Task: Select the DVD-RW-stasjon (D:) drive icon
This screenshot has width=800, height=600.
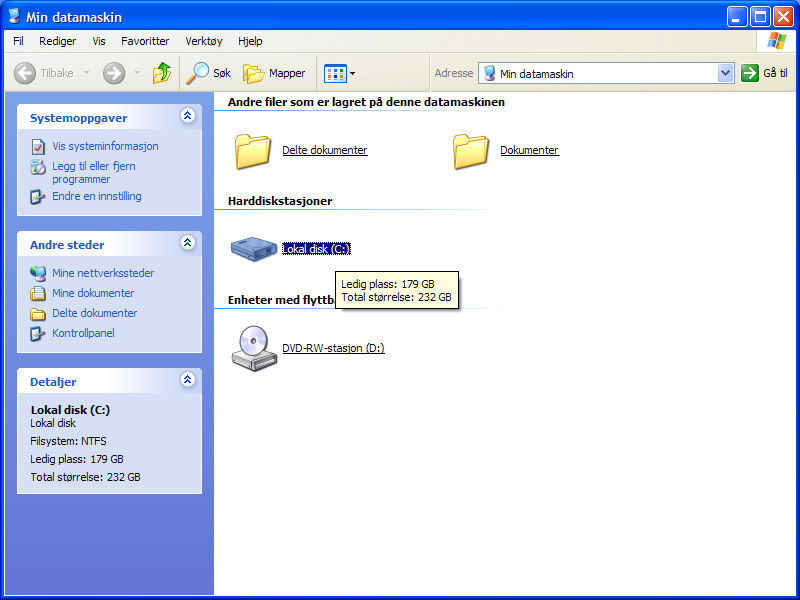Action: coord(254,348)
